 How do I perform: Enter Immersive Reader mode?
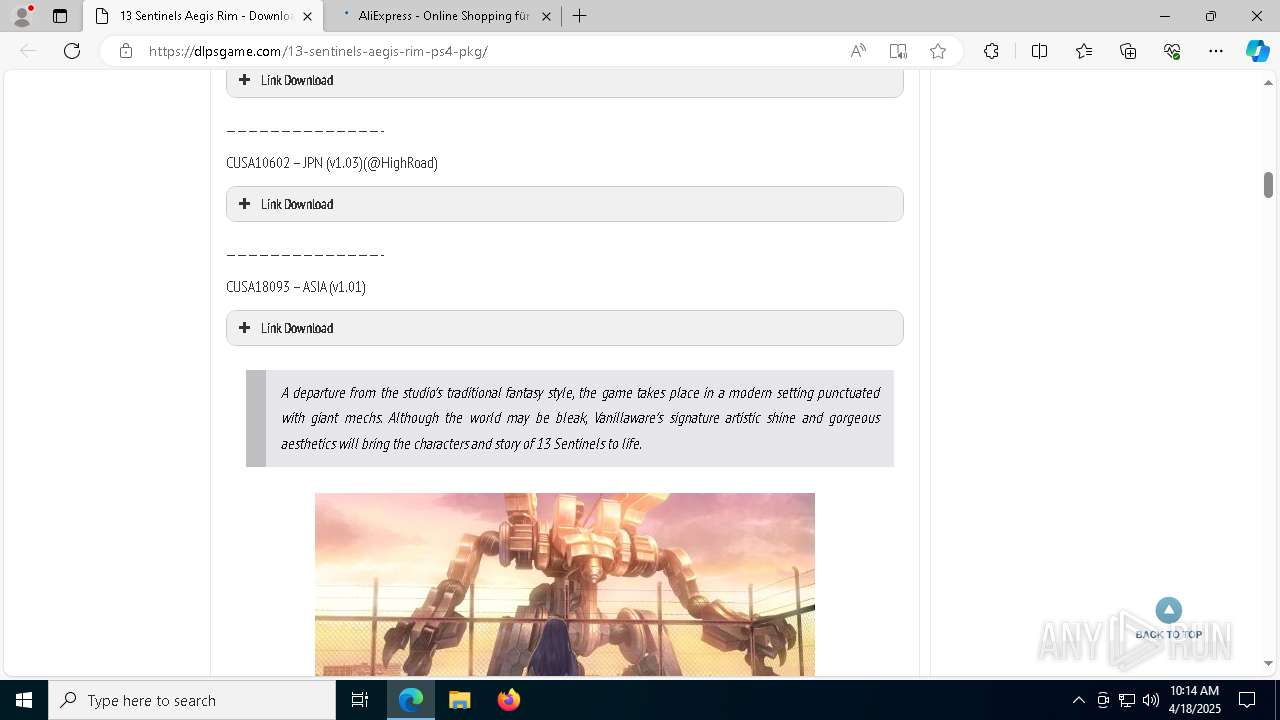(x=898, y=51)
